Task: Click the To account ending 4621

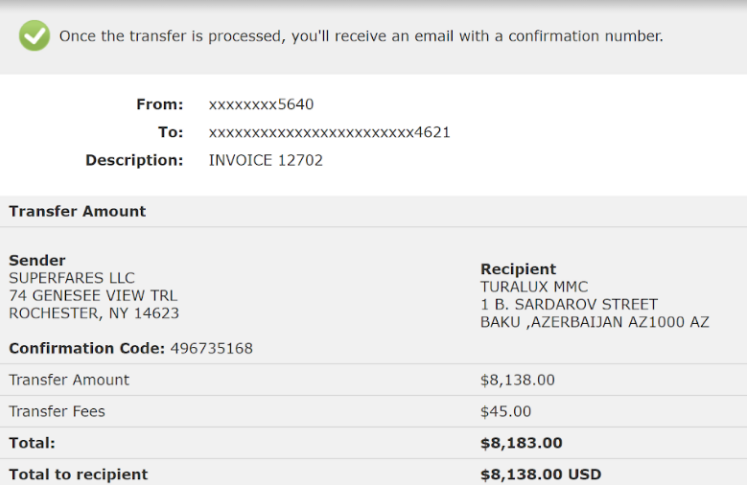Action: point(329,132)
